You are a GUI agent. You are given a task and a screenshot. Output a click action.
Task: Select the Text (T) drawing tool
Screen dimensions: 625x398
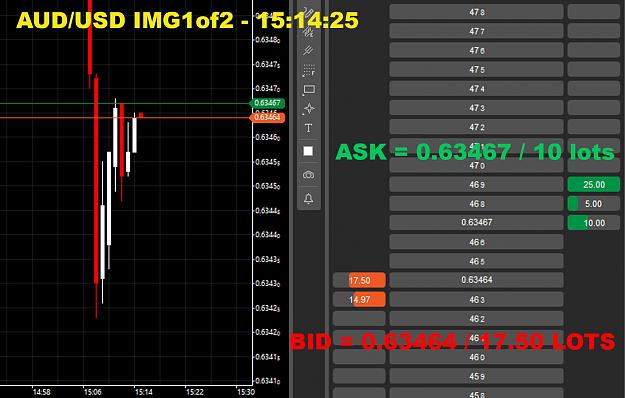click(x=309, y=128)
